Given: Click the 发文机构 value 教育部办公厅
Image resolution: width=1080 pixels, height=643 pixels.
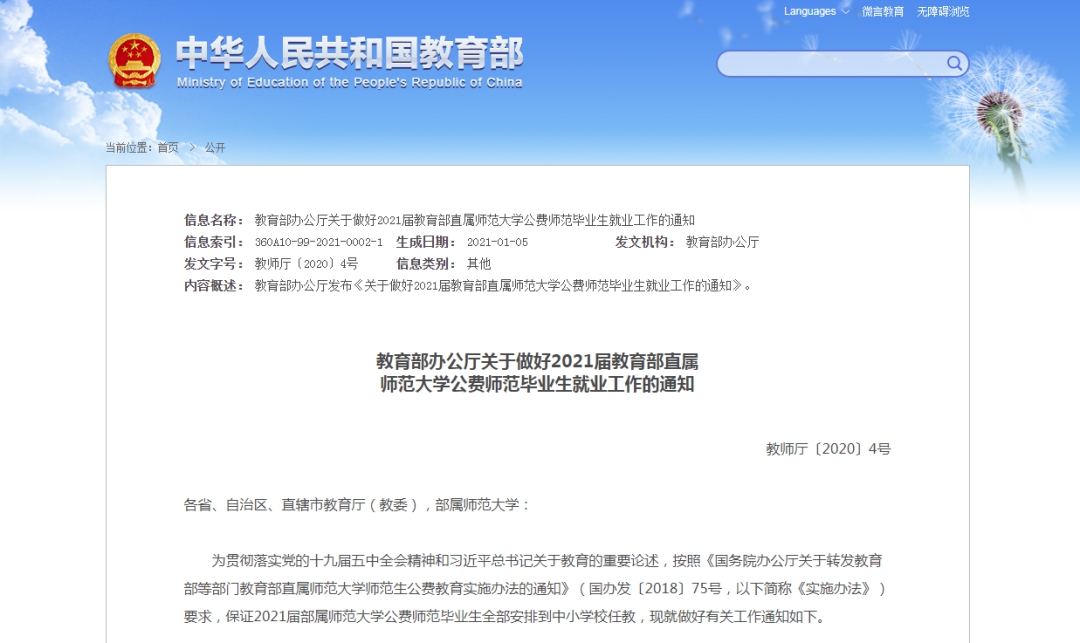Looking at the screenshot, I should [723, 242].
